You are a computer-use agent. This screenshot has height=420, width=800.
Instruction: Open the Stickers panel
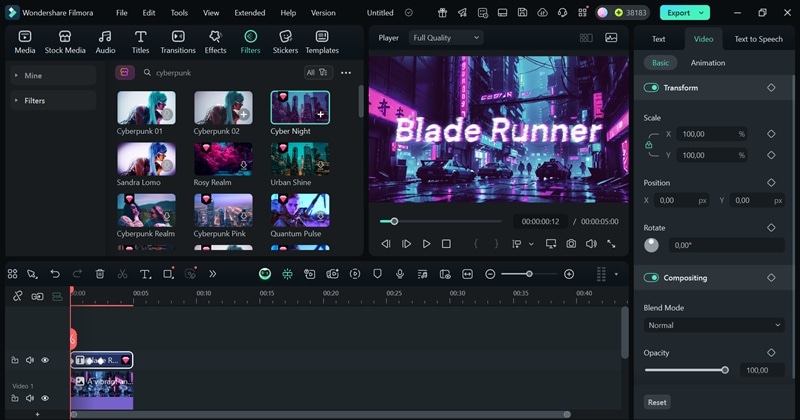coord(285,42)
